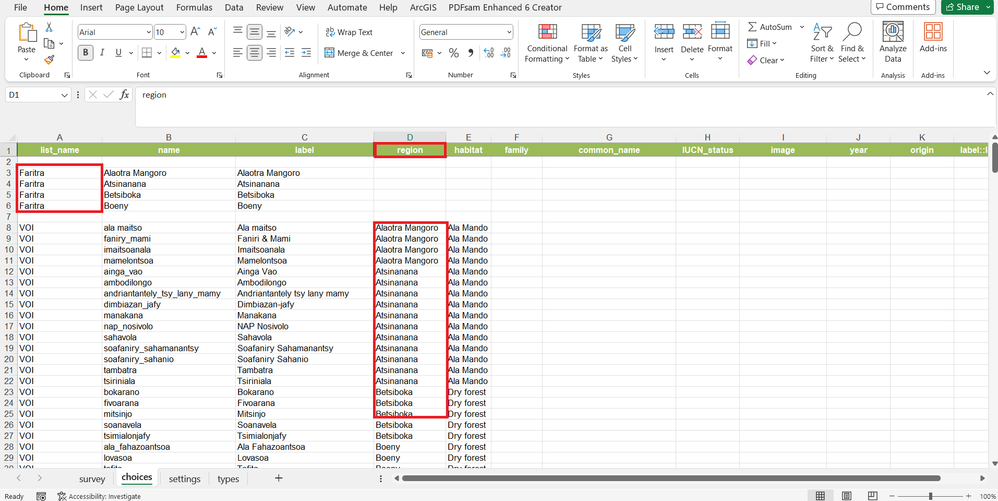Increase the indent
998x501 pixels.
click(307, 53)
